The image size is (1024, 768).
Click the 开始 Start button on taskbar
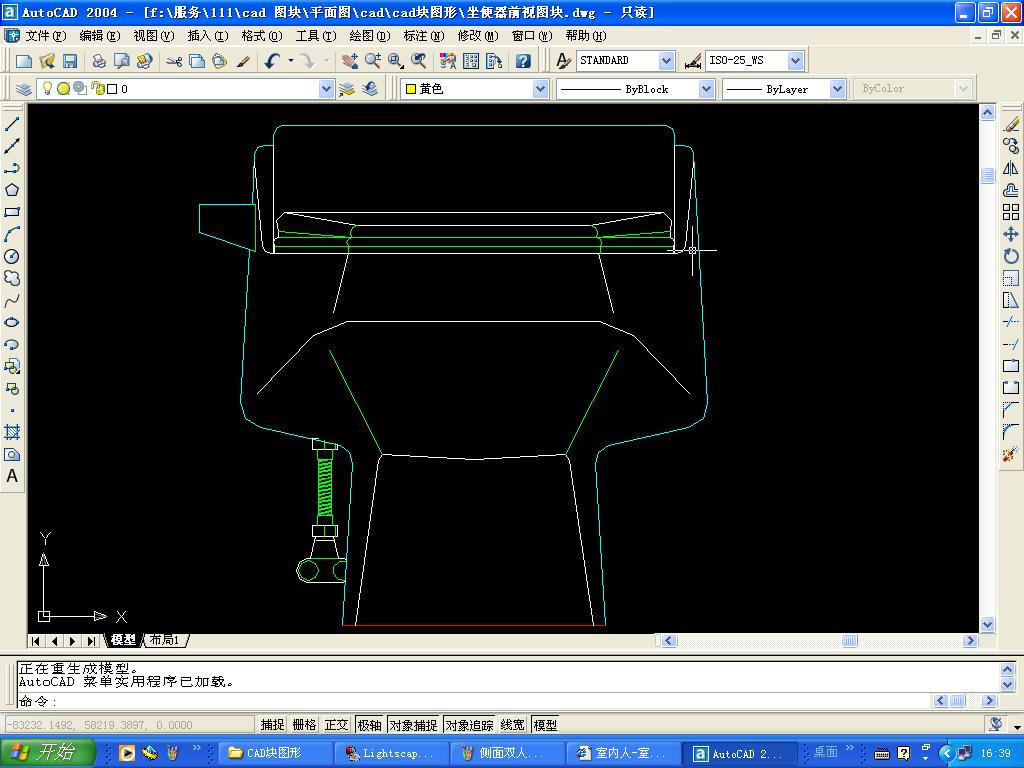pyautogui.click(x=47, y=753)
